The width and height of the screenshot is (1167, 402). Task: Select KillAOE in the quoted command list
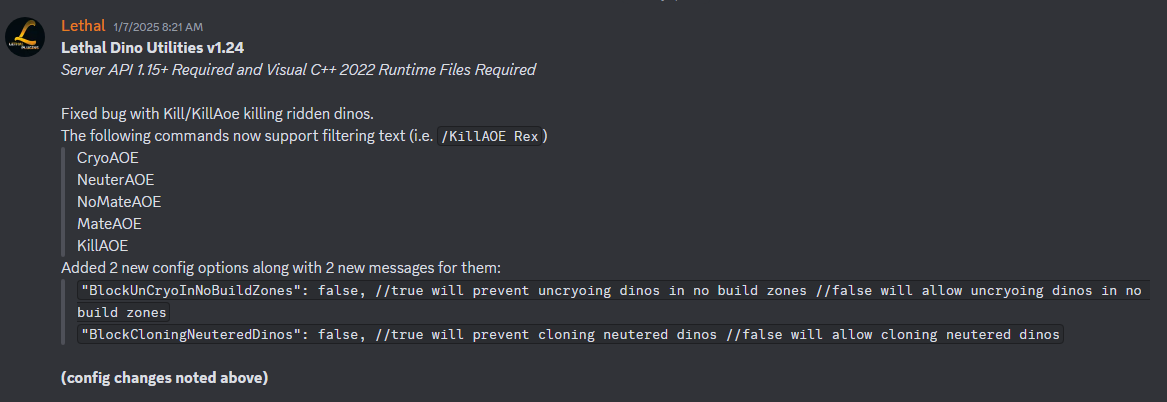point(102,245)
